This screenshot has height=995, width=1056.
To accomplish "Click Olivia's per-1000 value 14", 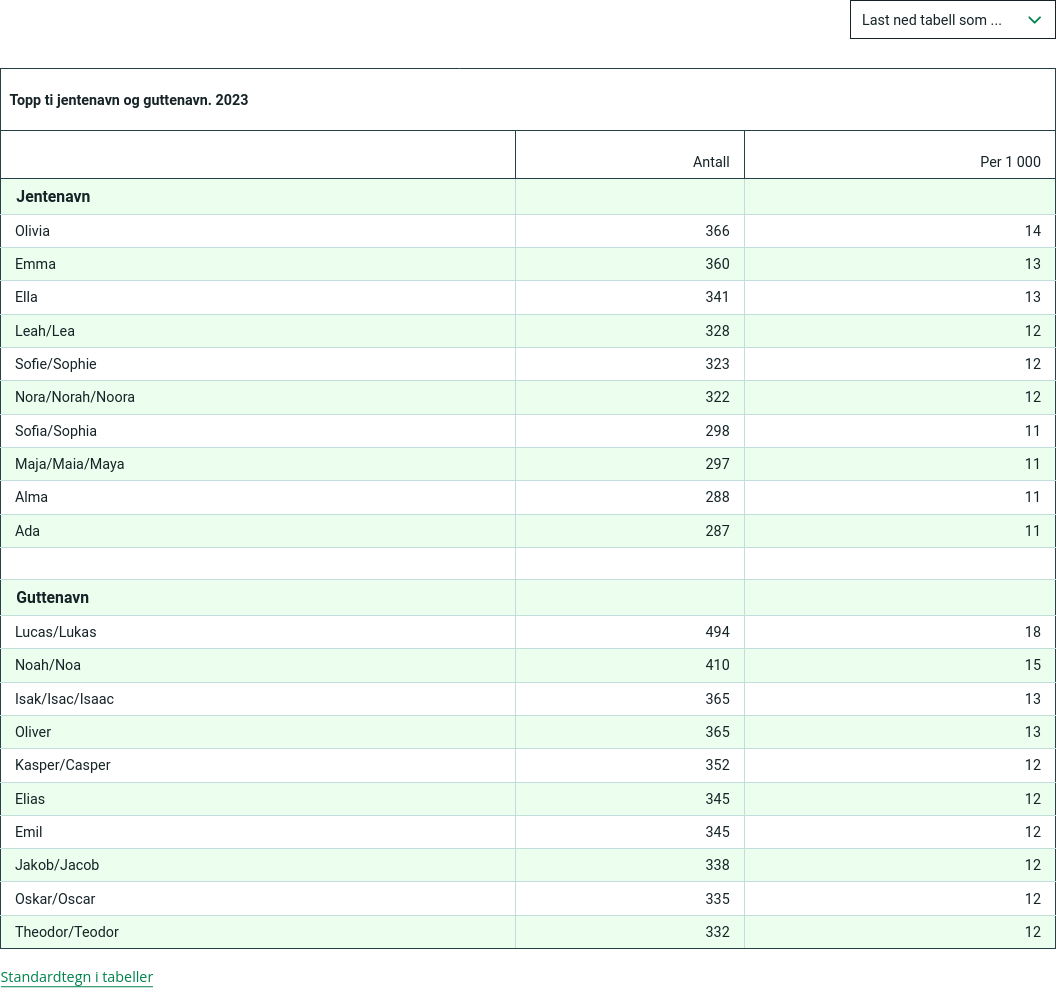I will click(x=1033, y=231).
